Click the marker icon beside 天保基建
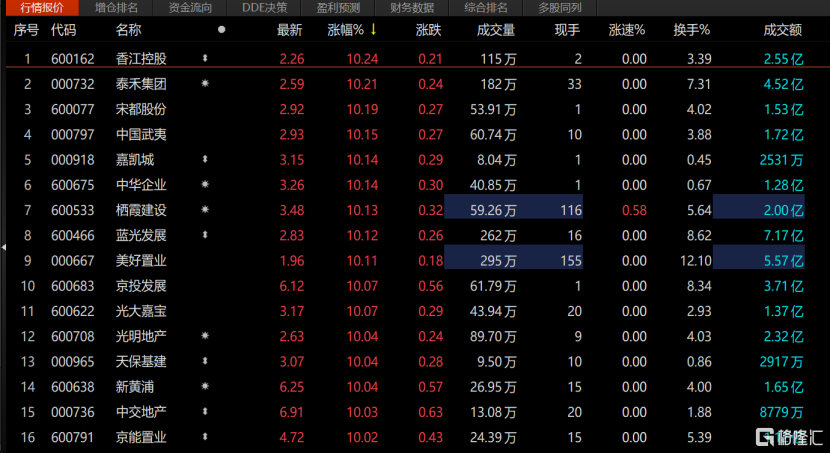Screen dimensions: 830x454 click(x=205, y=361)
